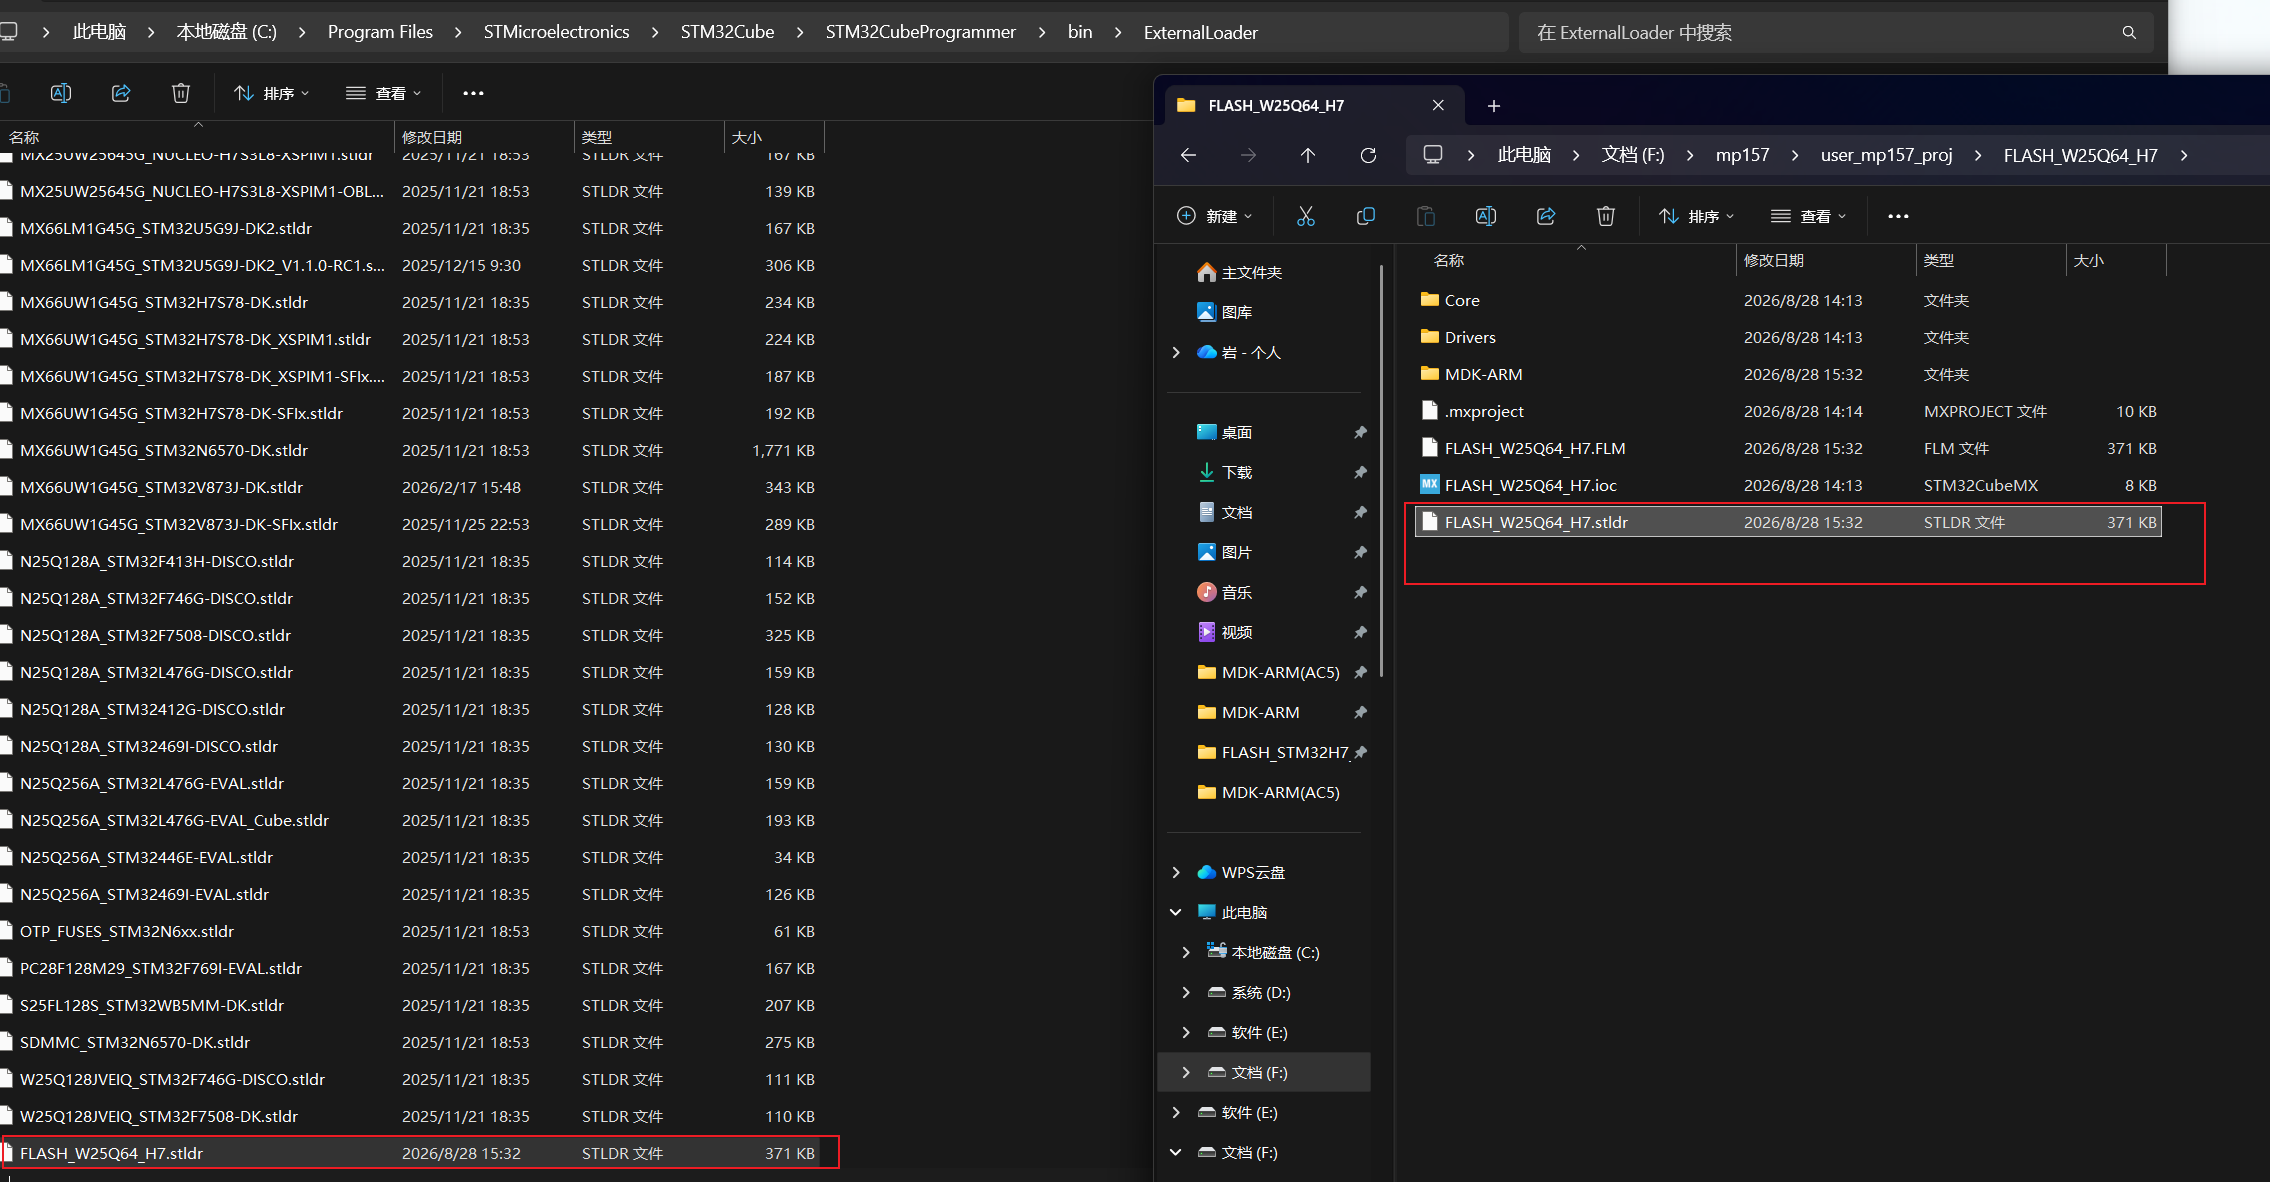Select the FLASH_W25Q64_H7 tab
Viewport: 2270px width, 1182px height.
pos(1315,105)
